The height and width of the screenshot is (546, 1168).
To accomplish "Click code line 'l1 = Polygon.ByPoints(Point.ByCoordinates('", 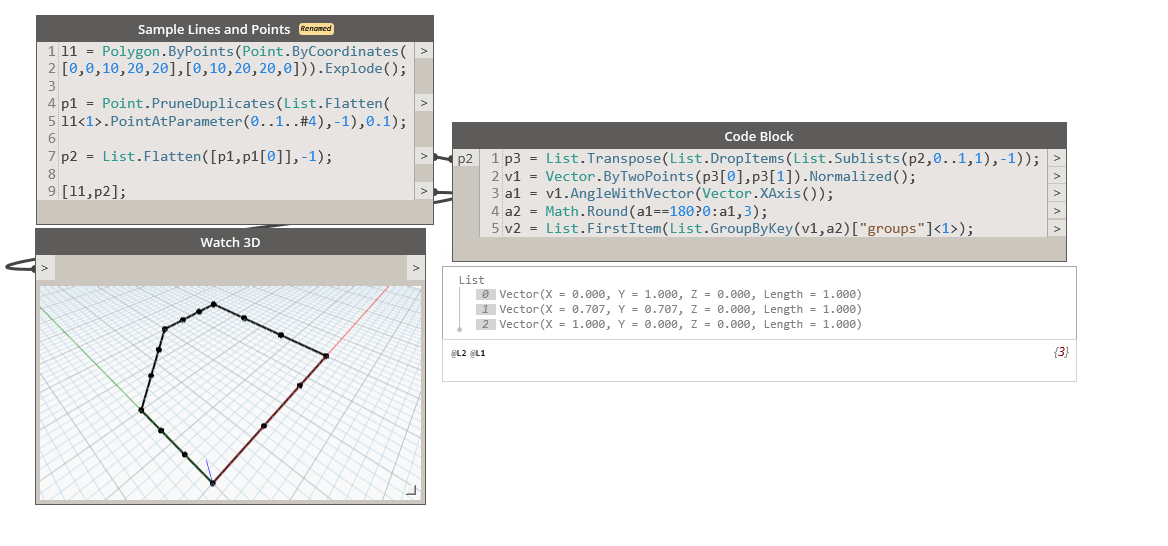I will (234, 51).
